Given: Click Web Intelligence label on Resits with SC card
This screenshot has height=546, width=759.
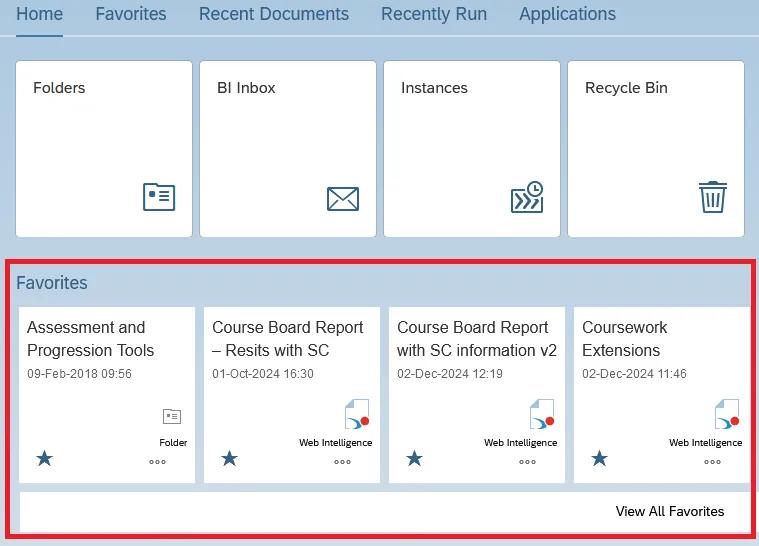Looking at the screenshot, I should click(x=335, y=442).
